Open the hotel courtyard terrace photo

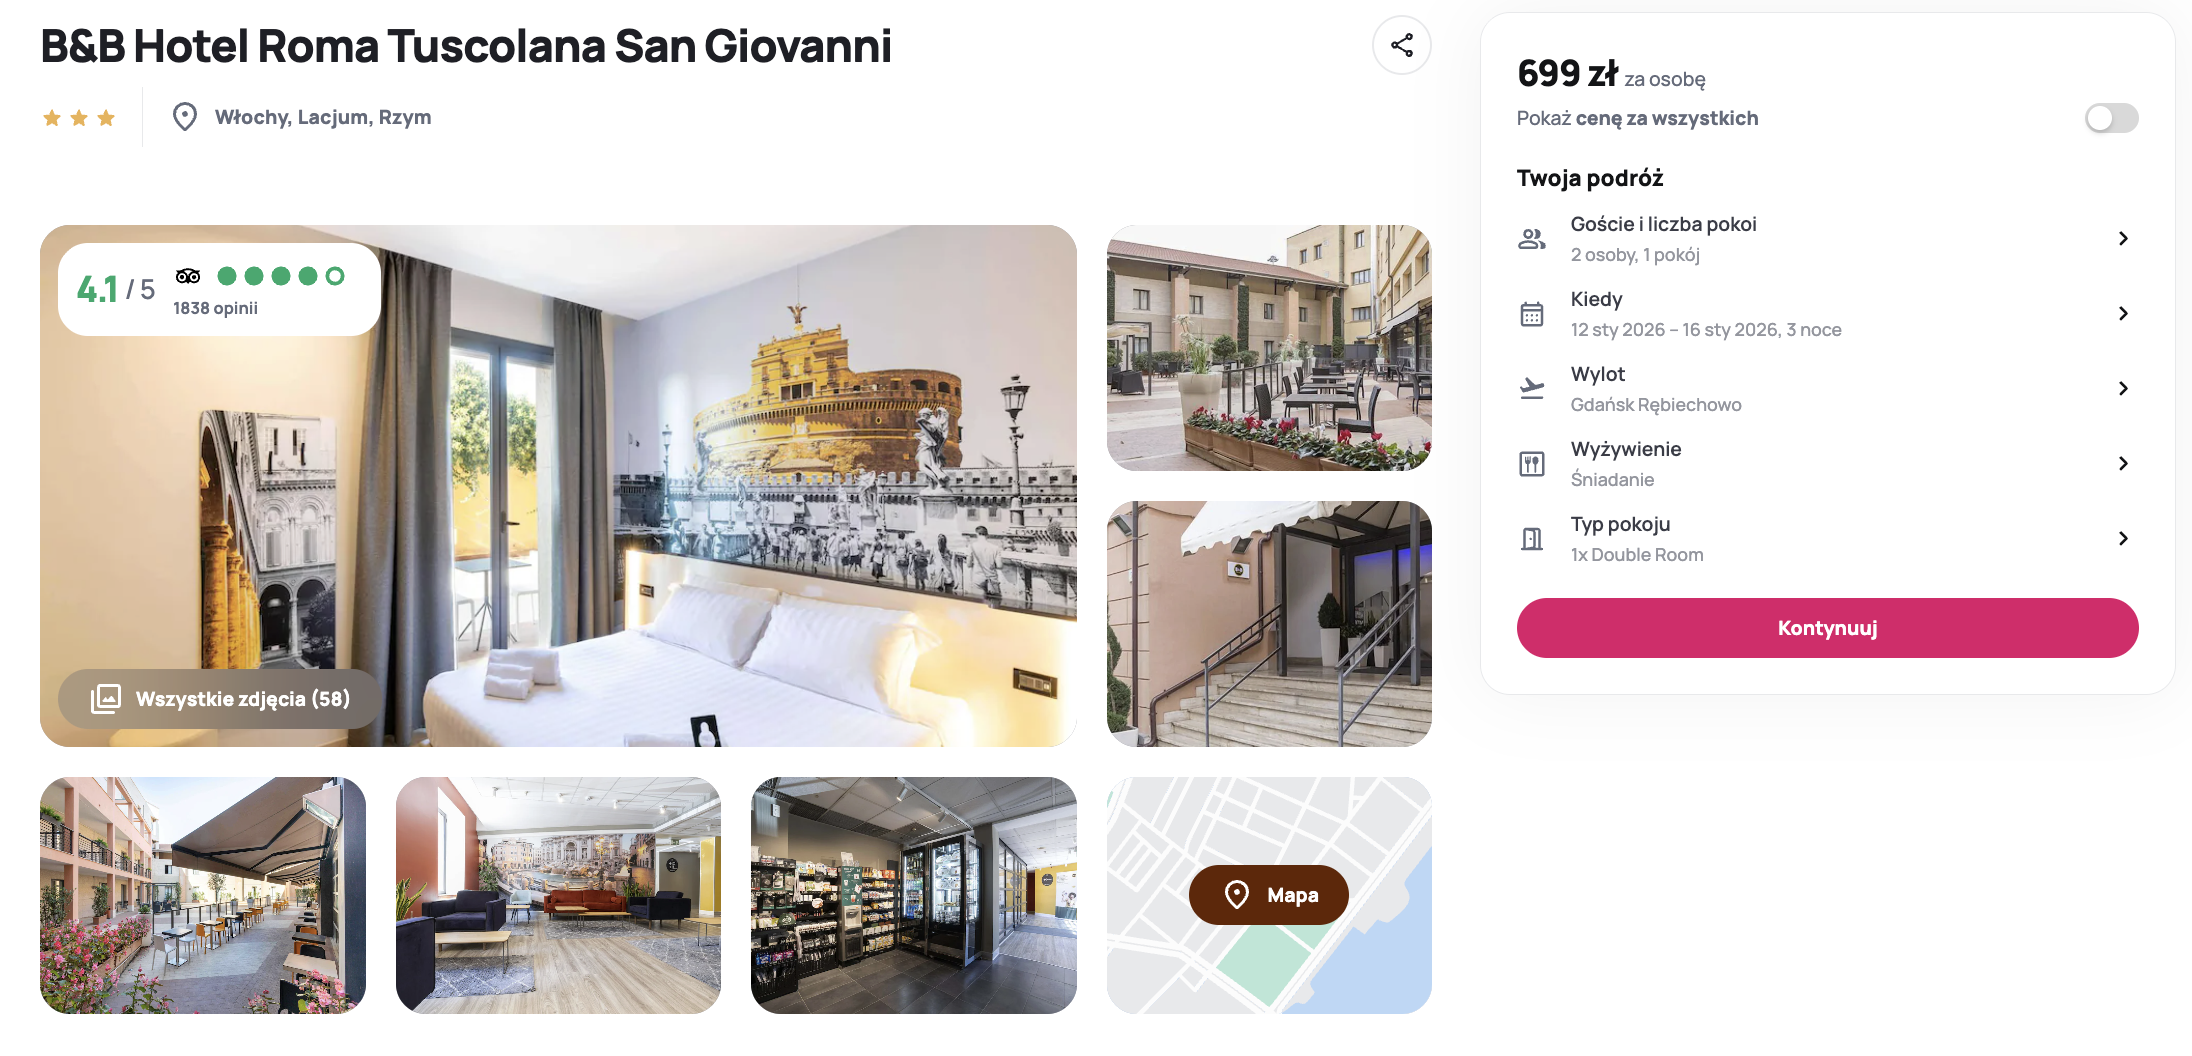(x=1269, y=348)
